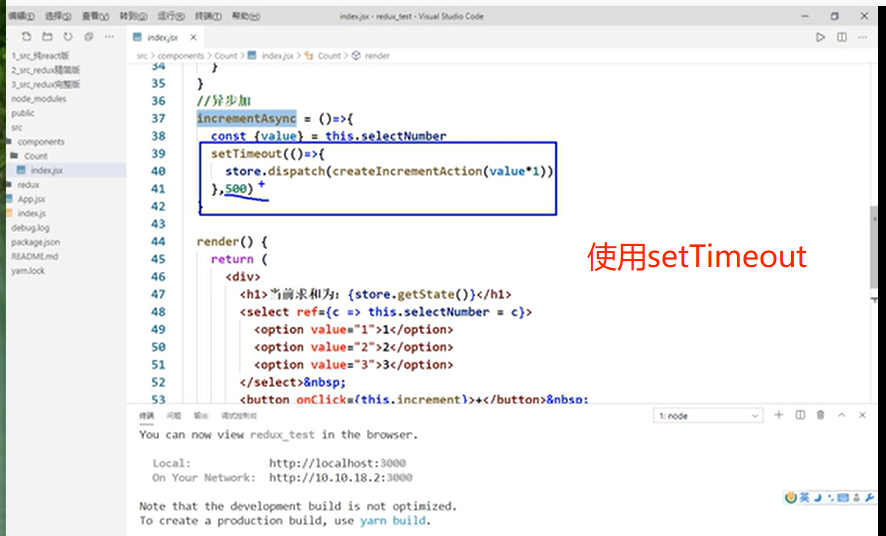The image size is (886, 536).
Task: Collapse all folders in explorer
Action: (x=89, y=37)
